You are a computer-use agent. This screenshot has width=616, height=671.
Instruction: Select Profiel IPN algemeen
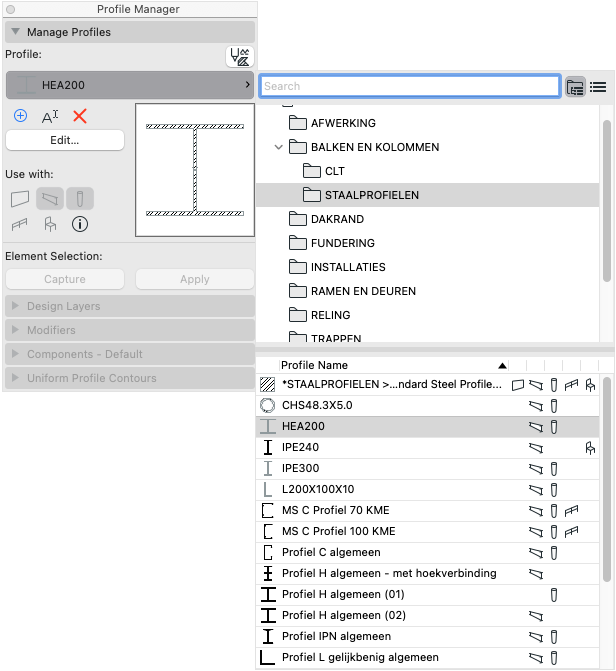[x=427, y=636]
